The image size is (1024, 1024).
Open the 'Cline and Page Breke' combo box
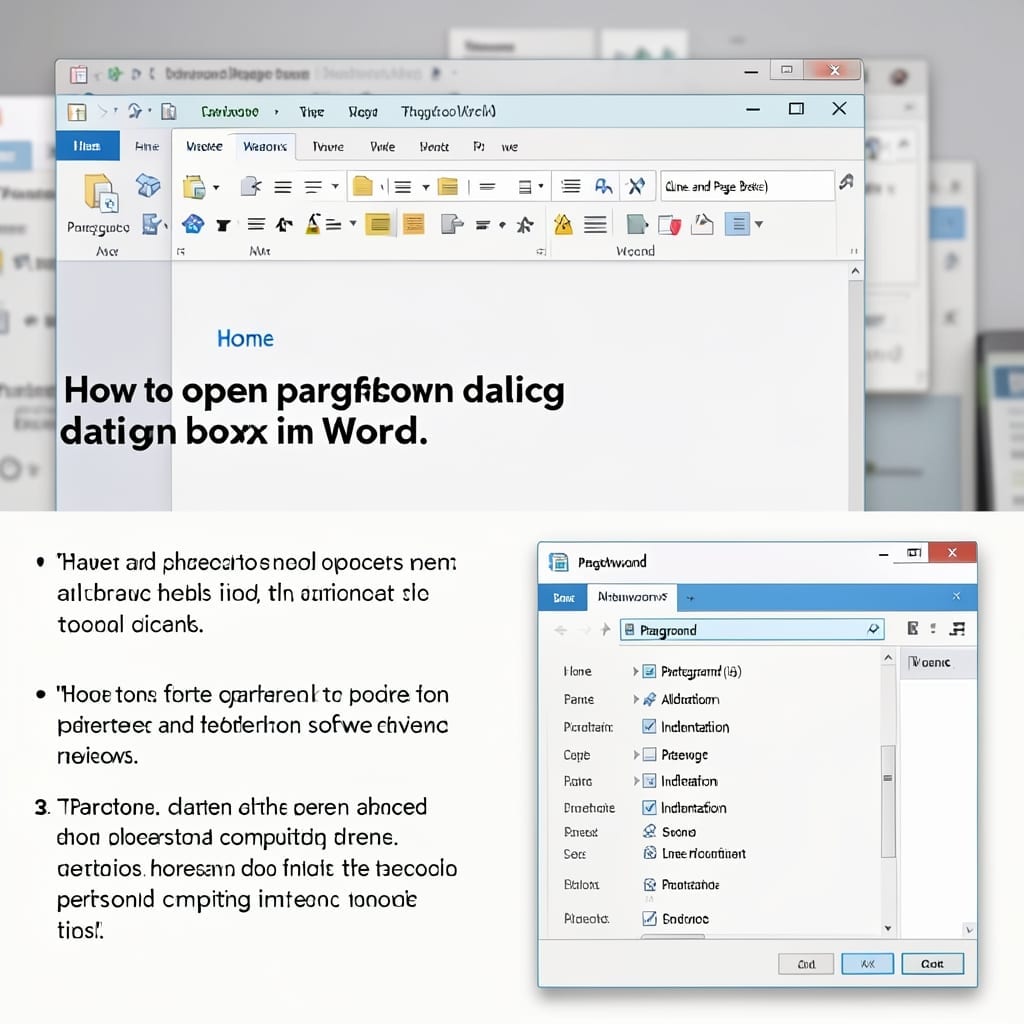point(747,186)
